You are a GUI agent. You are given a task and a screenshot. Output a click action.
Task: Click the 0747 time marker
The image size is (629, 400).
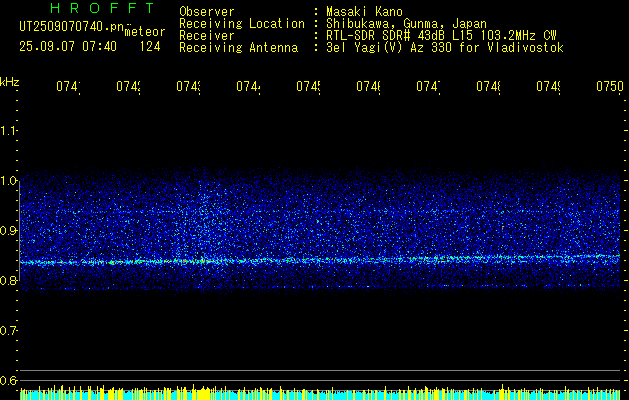429,86
